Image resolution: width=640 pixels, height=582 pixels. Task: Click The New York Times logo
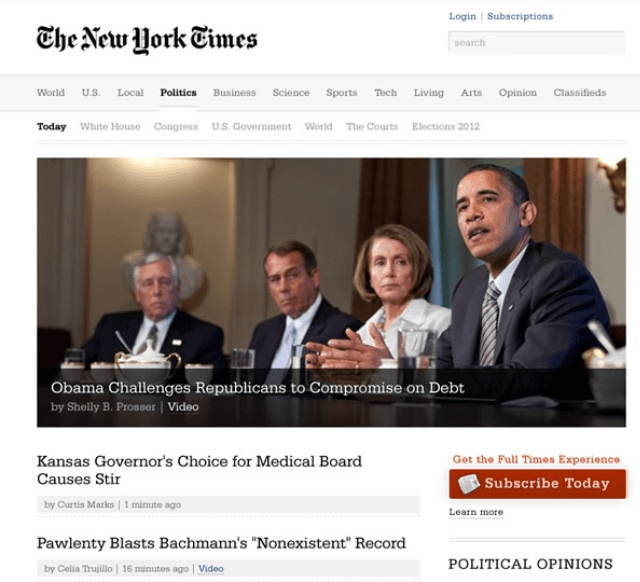coord(147,40)
